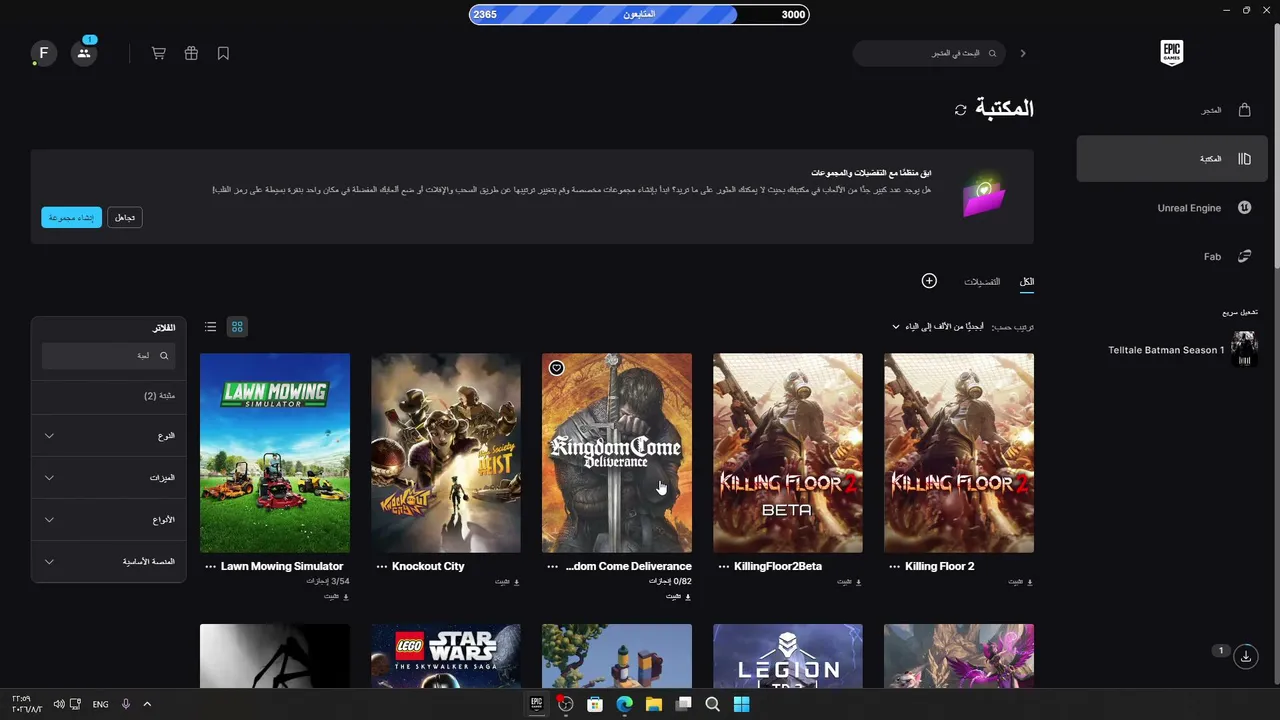Open taskbar search magnifier
This screenshot has width=1280, height=720.
[x=712, y=704]
